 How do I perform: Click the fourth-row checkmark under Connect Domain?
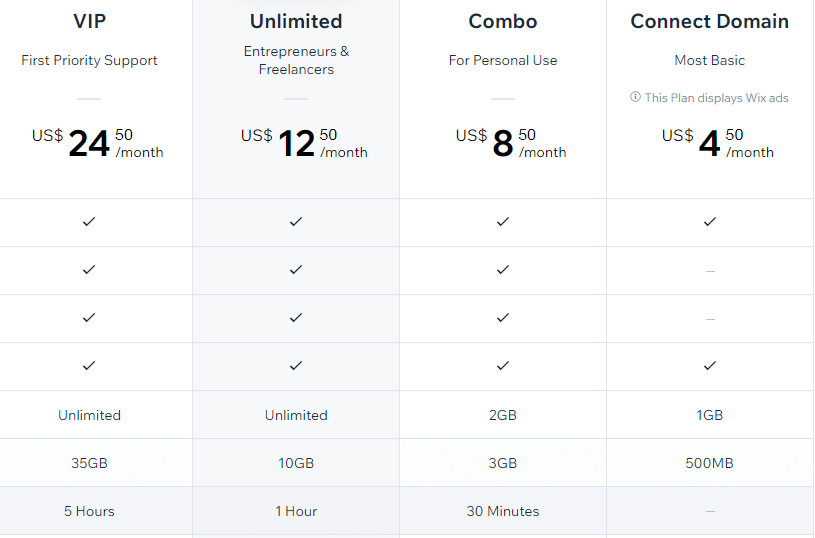709,366
